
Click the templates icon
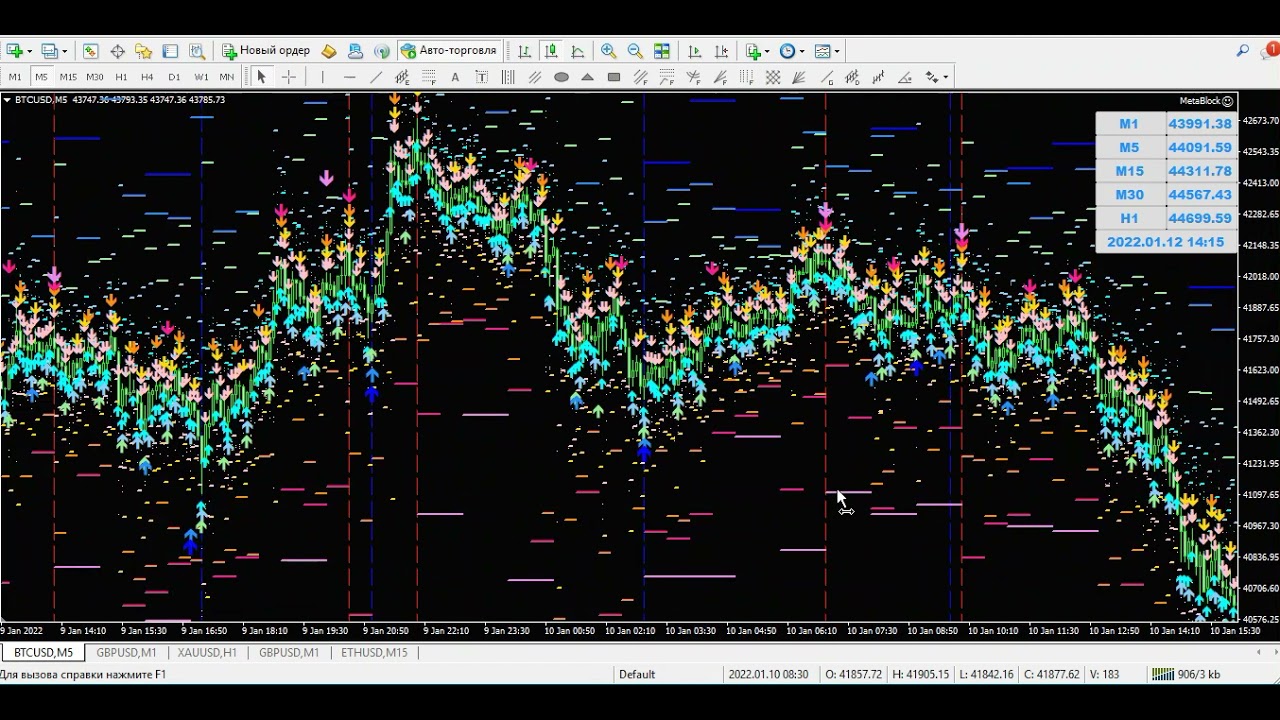[x=822, y=51]
